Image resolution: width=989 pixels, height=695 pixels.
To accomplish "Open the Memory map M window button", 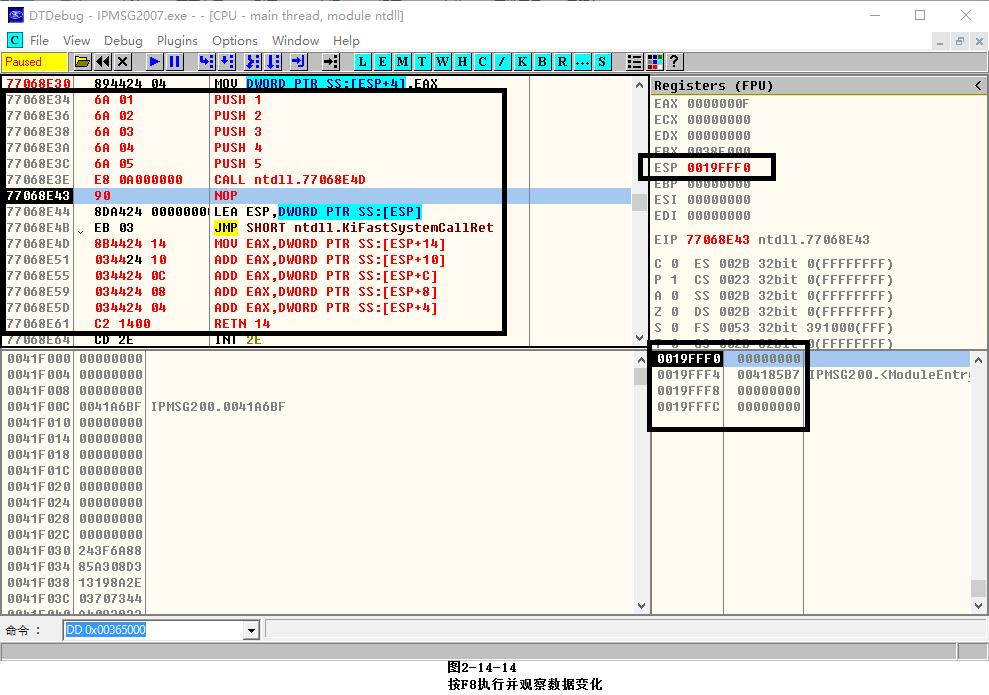I will tap(402, 62).
